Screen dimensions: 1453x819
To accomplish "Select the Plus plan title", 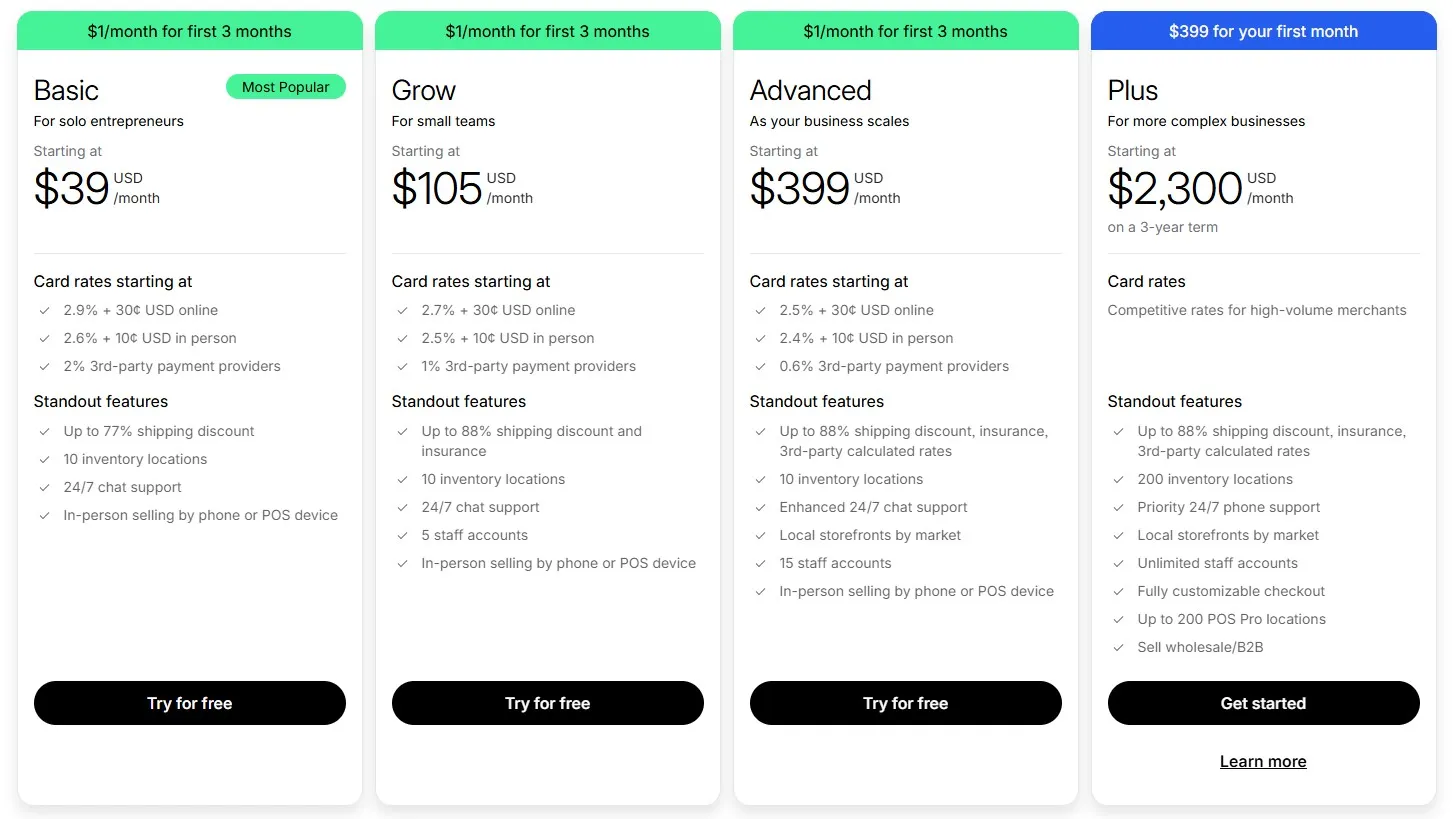I will pyautogui.click(x=1132, y=91).
